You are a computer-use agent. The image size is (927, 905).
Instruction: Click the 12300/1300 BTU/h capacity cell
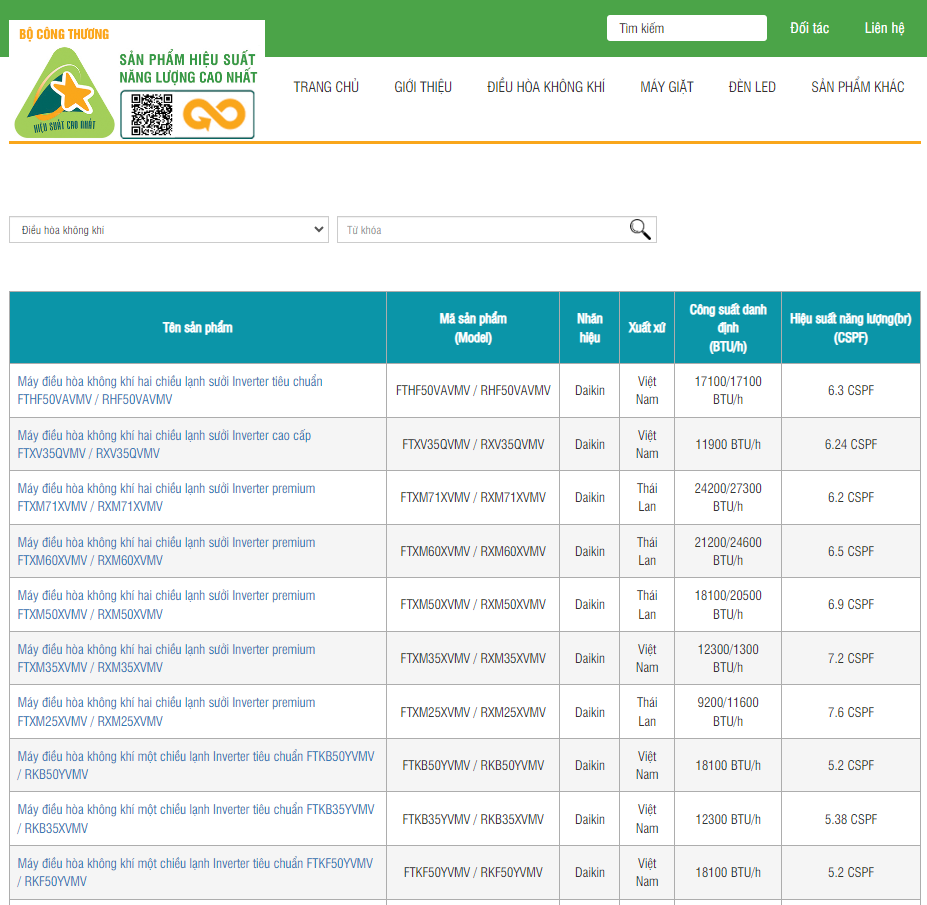tap(728, 658)
